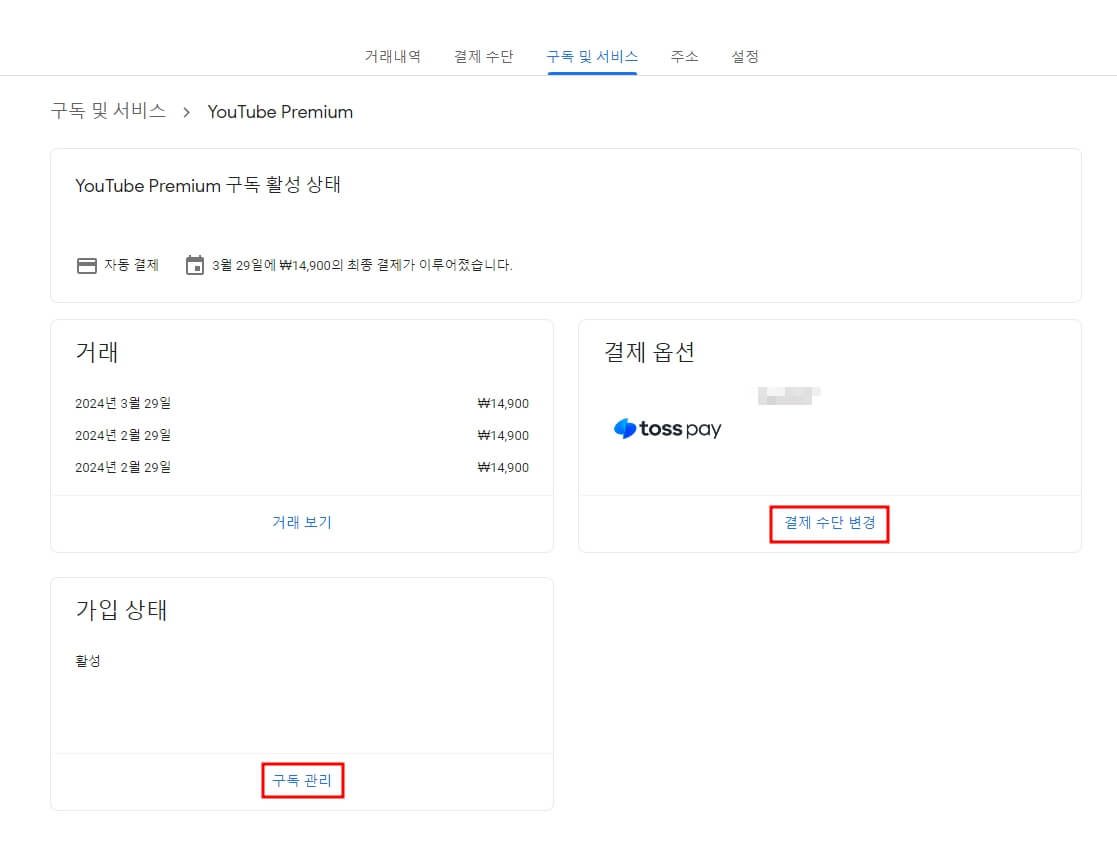The image size is (1117, 855).
Task: Select the 2024년 3월 29일 transaction date
Action: tap(123, 403)
